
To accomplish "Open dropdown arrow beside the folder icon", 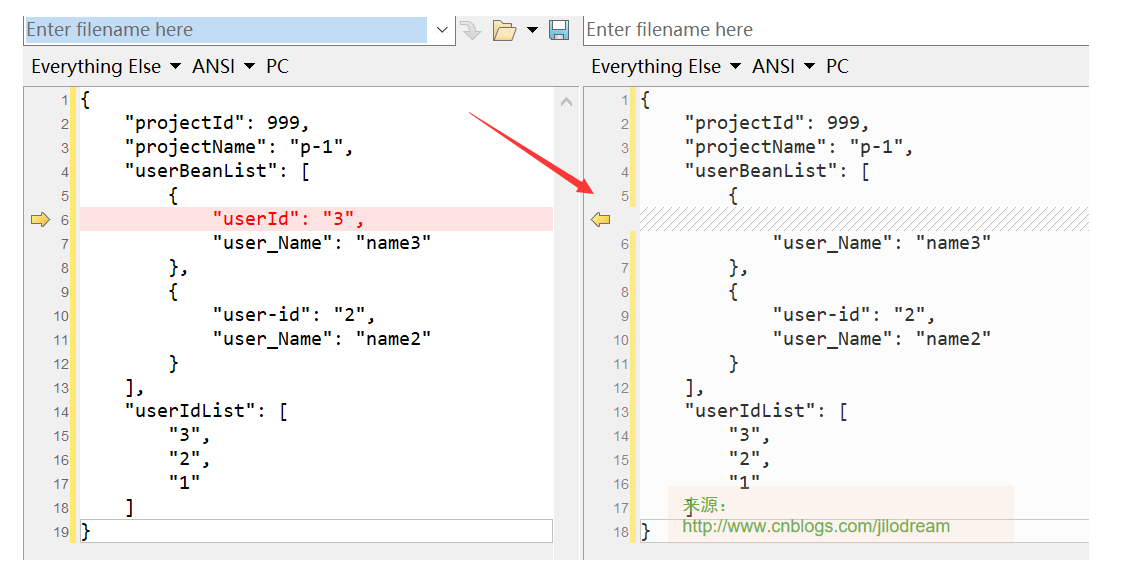I will (x=532, y=31).
